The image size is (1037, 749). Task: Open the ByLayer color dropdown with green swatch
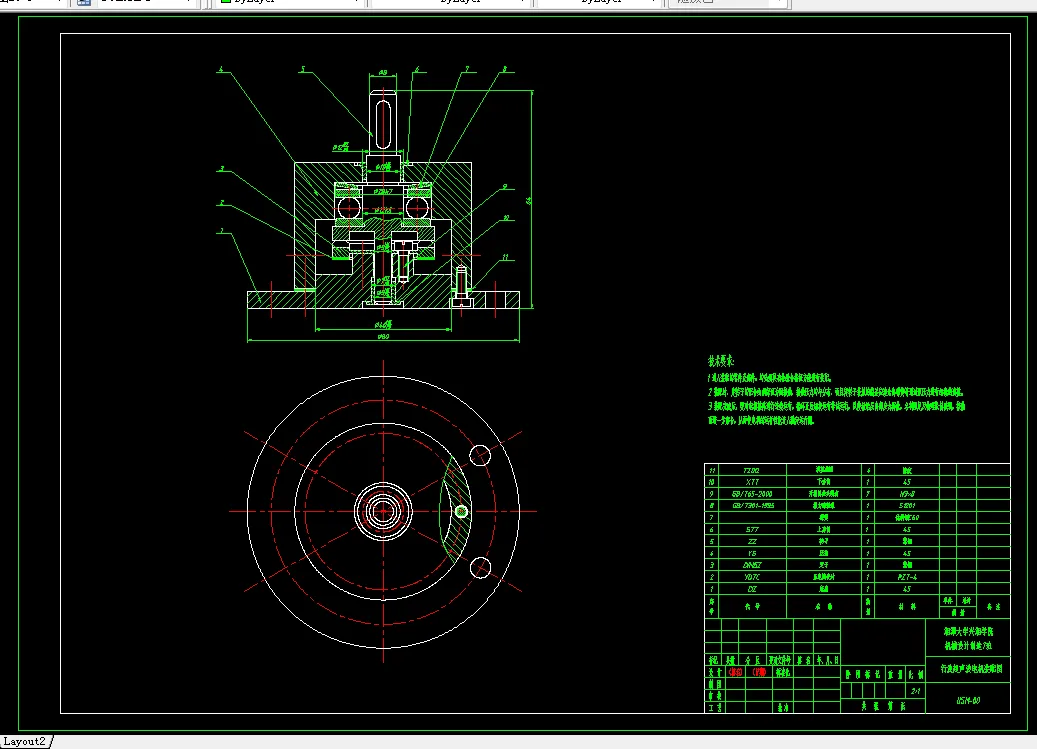pyautogui.click(x=290, y=2)
